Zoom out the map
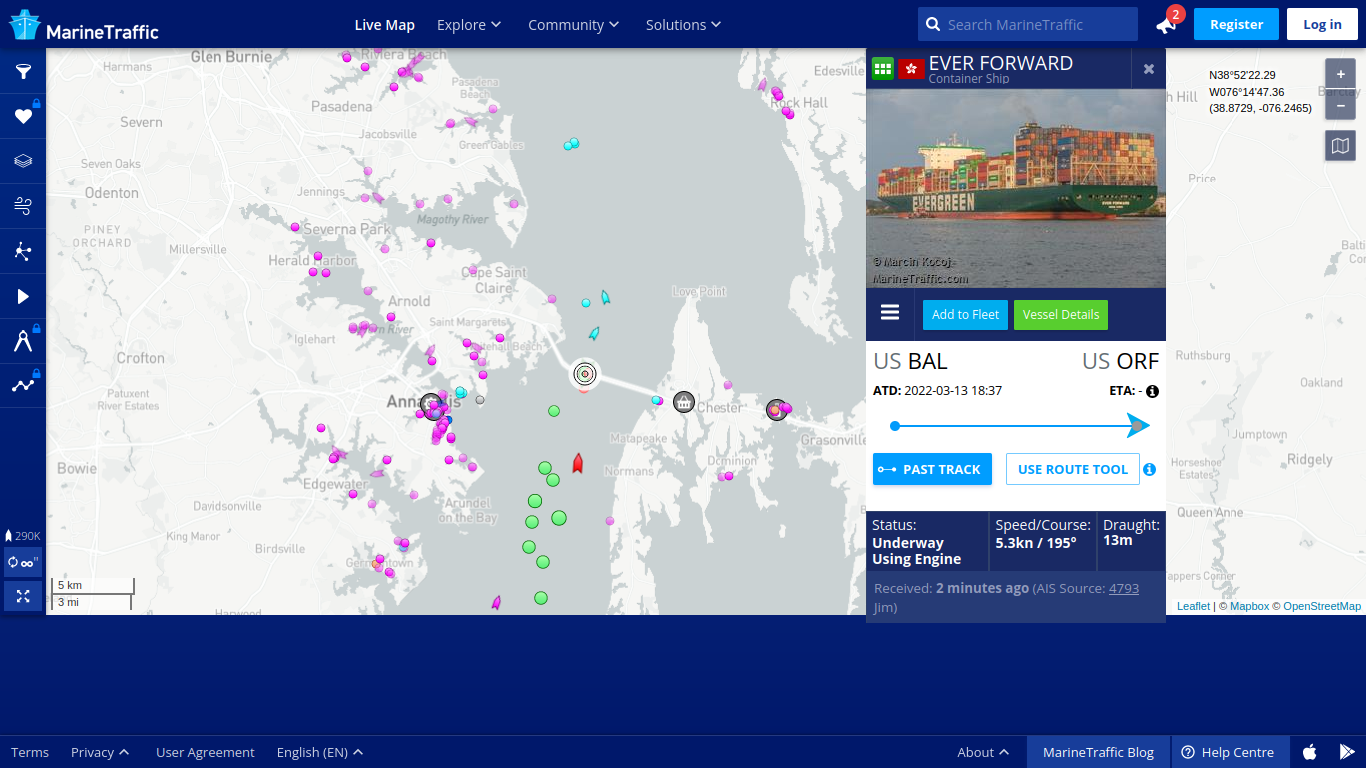 click(x=1341, y=105)
